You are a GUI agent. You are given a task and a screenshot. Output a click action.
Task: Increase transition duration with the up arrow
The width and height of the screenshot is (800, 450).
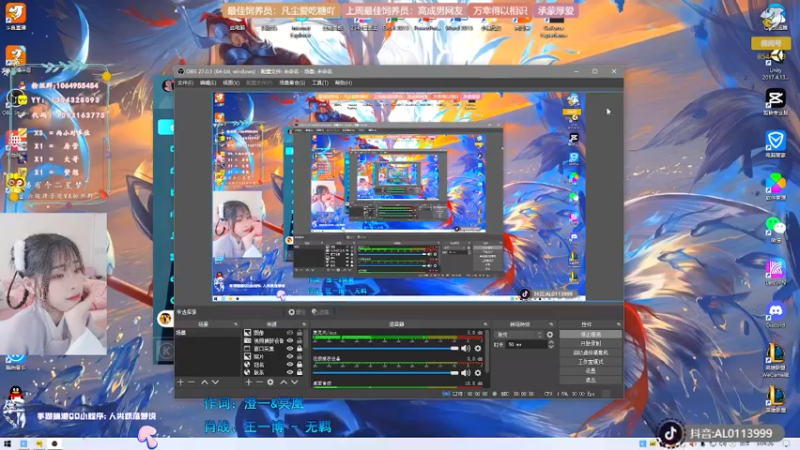point(551,342)
